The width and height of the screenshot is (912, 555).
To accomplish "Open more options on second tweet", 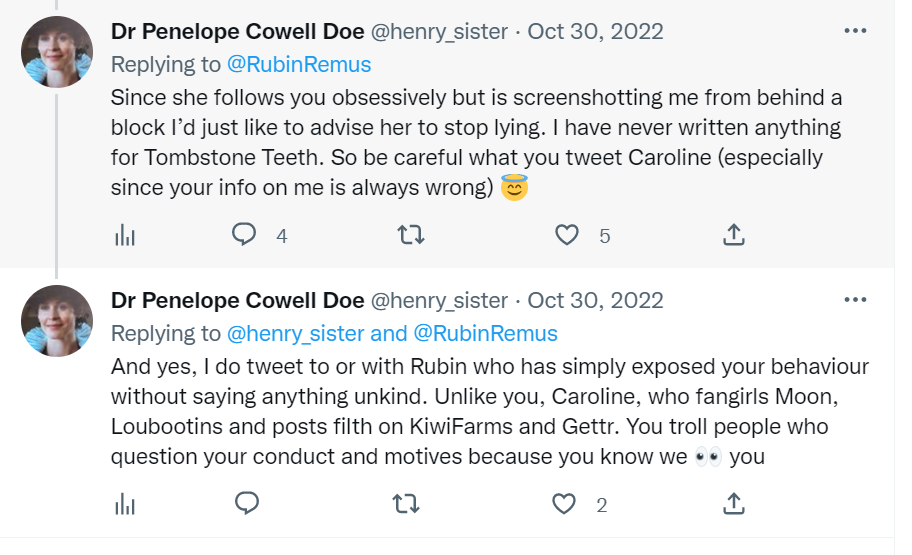I will pos(855,299).
